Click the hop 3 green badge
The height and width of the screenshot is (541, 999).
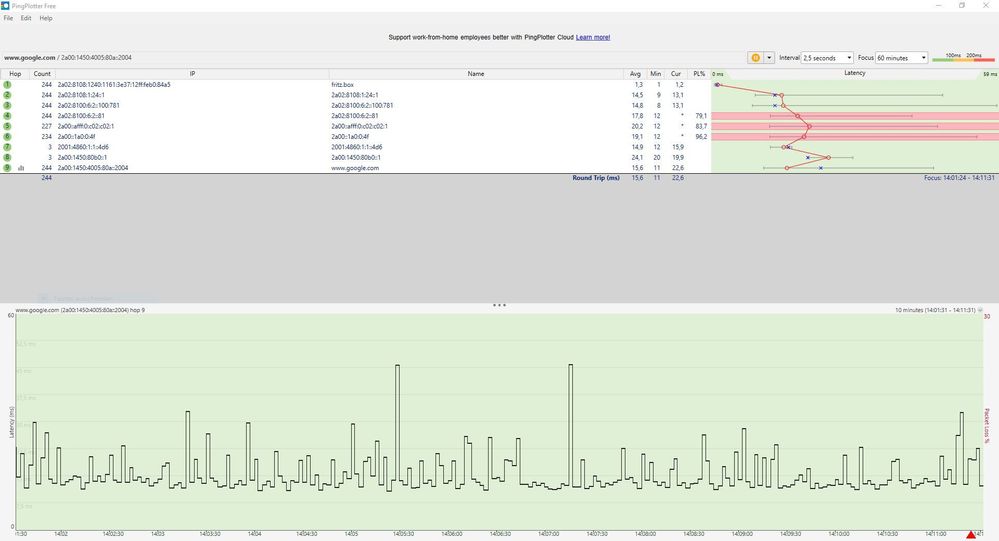[x=7, y=105]
